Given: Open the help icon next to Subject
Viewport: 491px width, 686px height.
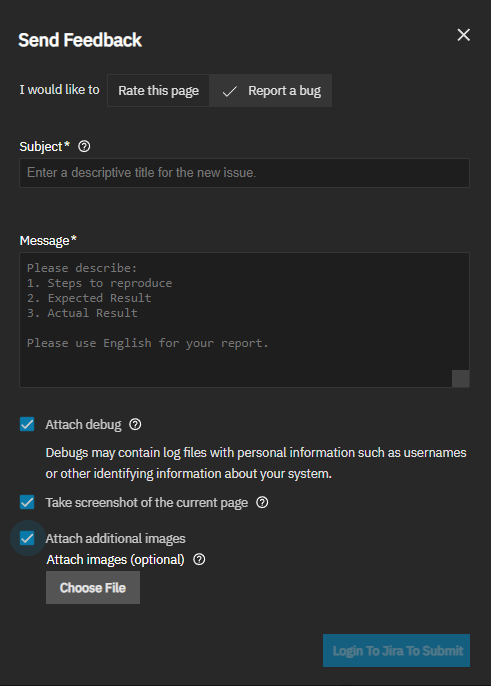Looking at the screenshot, I should point(84,147).
